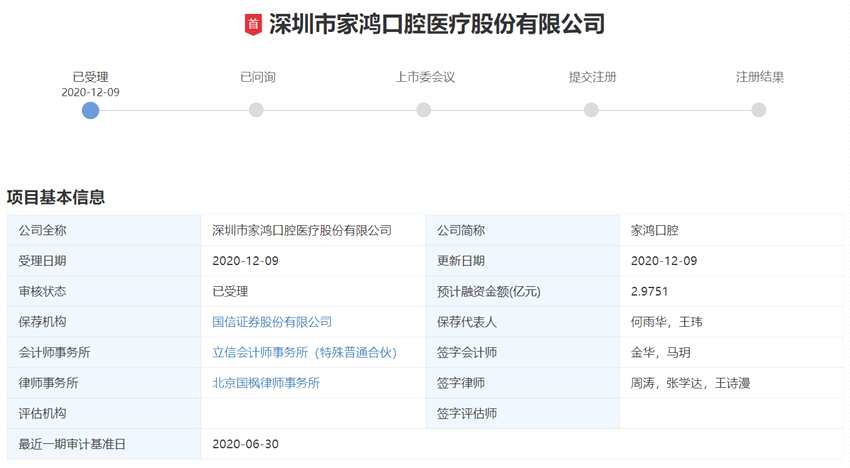Click the 提交注册 progress step dot
The image size is (850, 468).
(x=591, y=110)
